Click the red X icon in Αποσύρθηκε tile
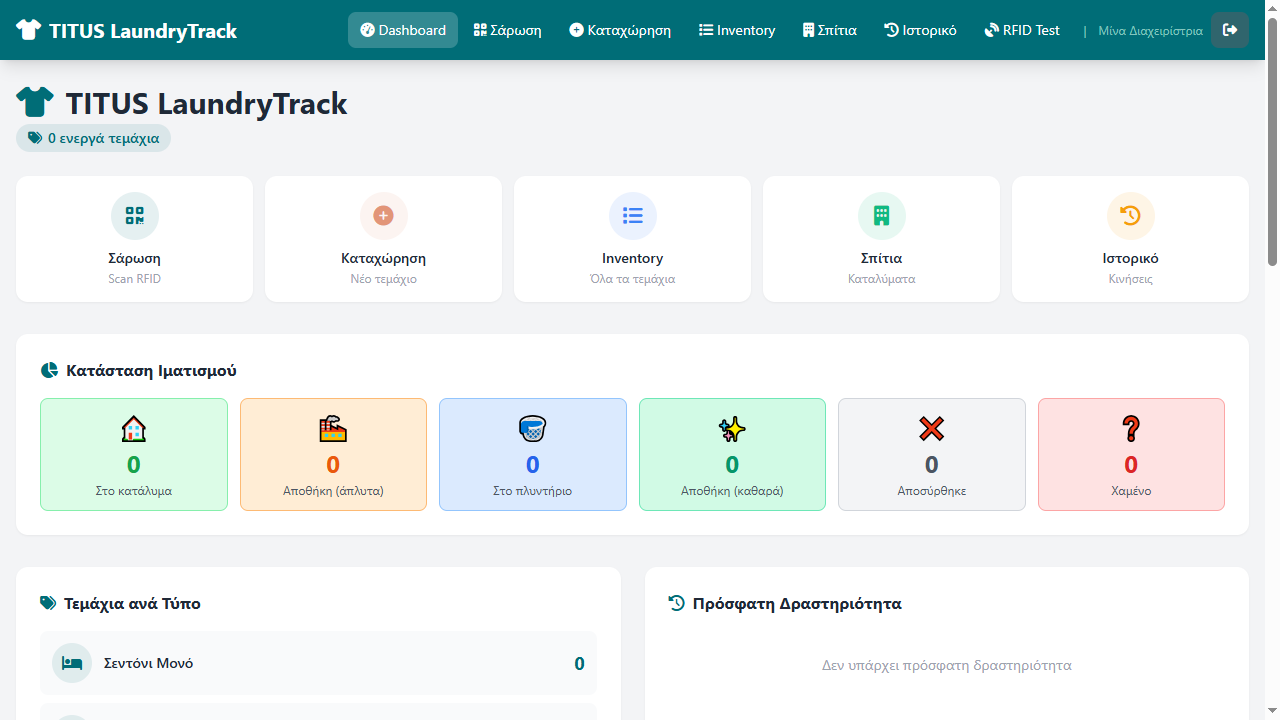The image size is (1280, 720). tap(932, 429)
